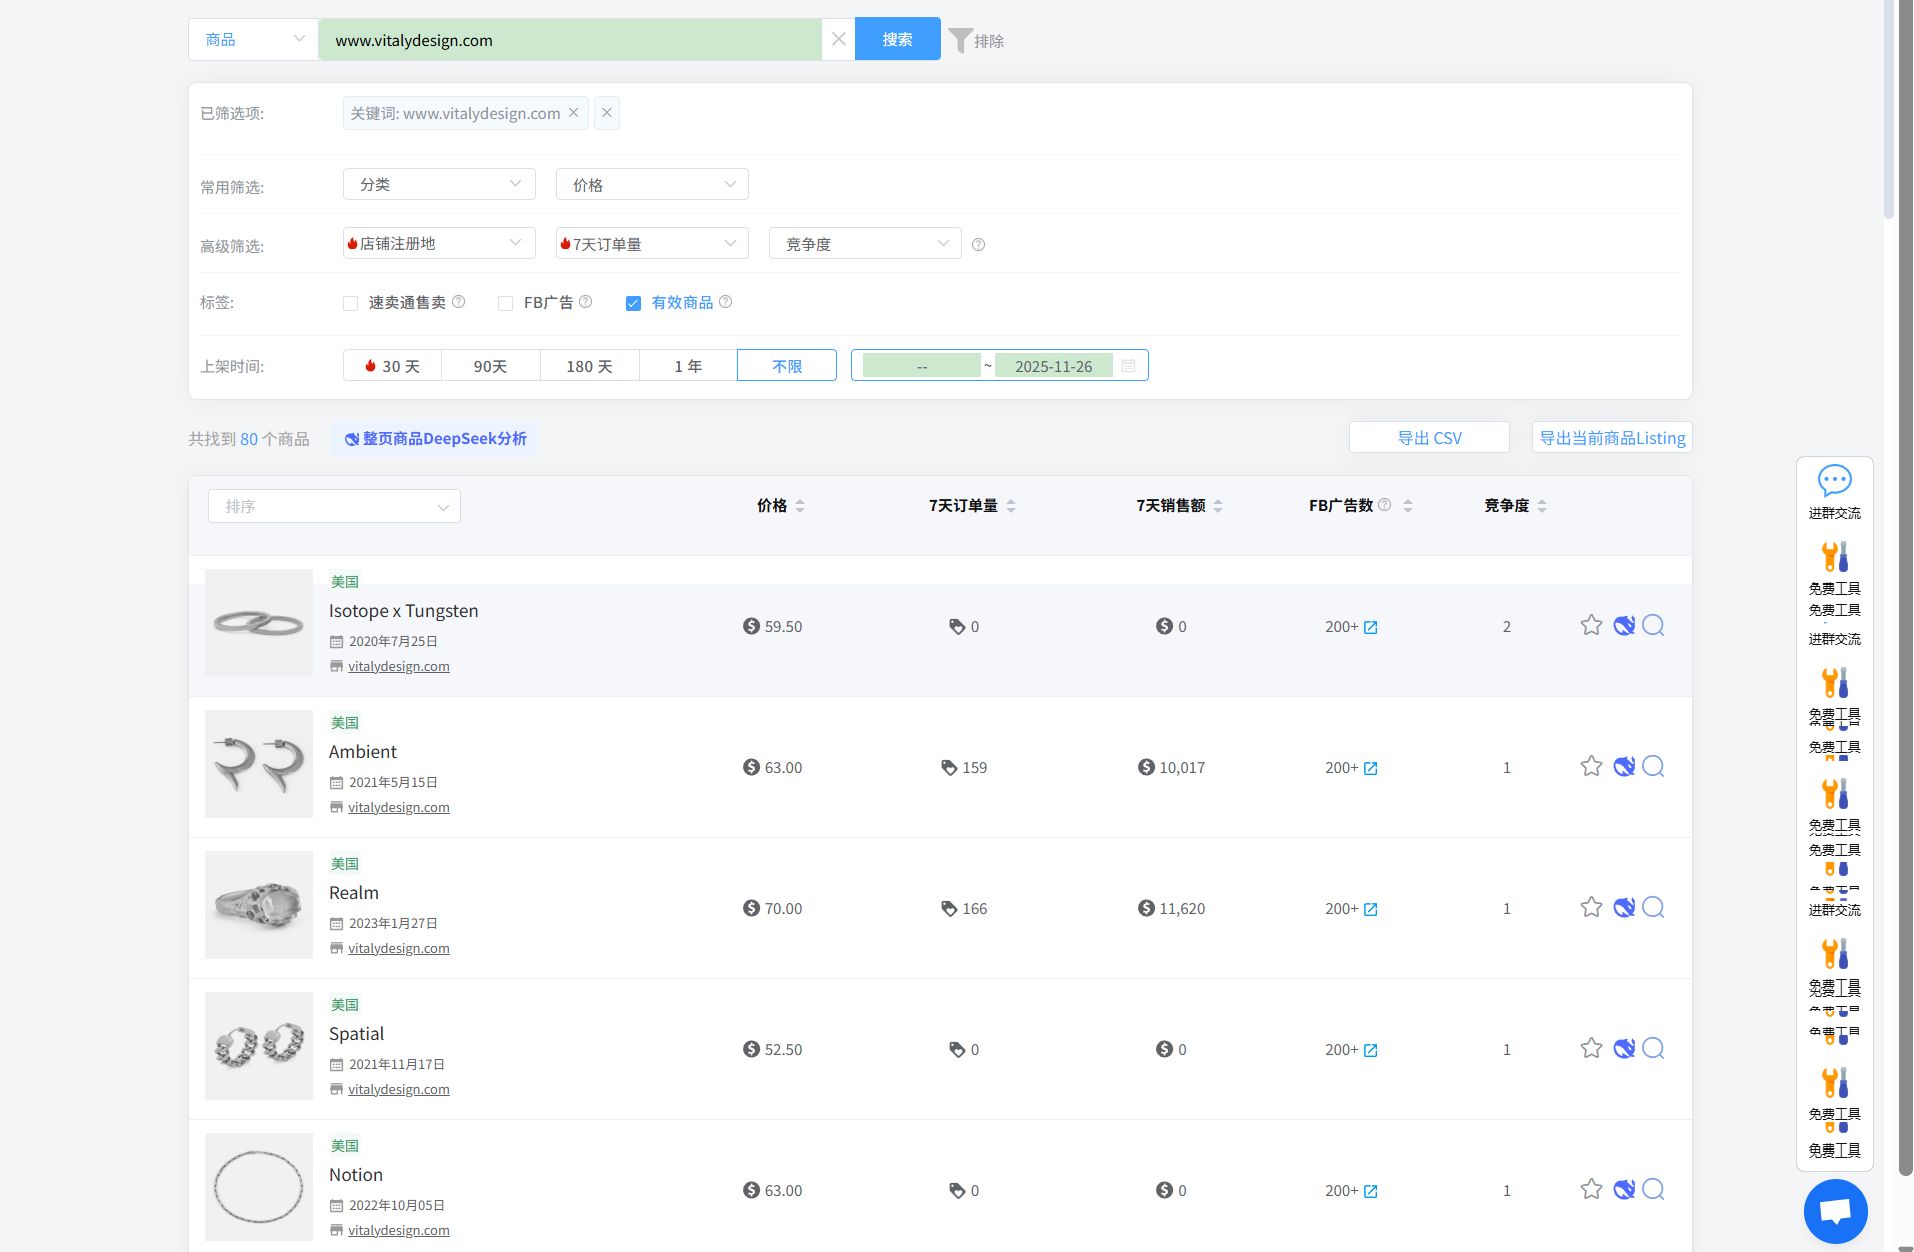
Task: Open the blue chat bubble widget
Action: pyautogui.click(x=1835, y=1211)
